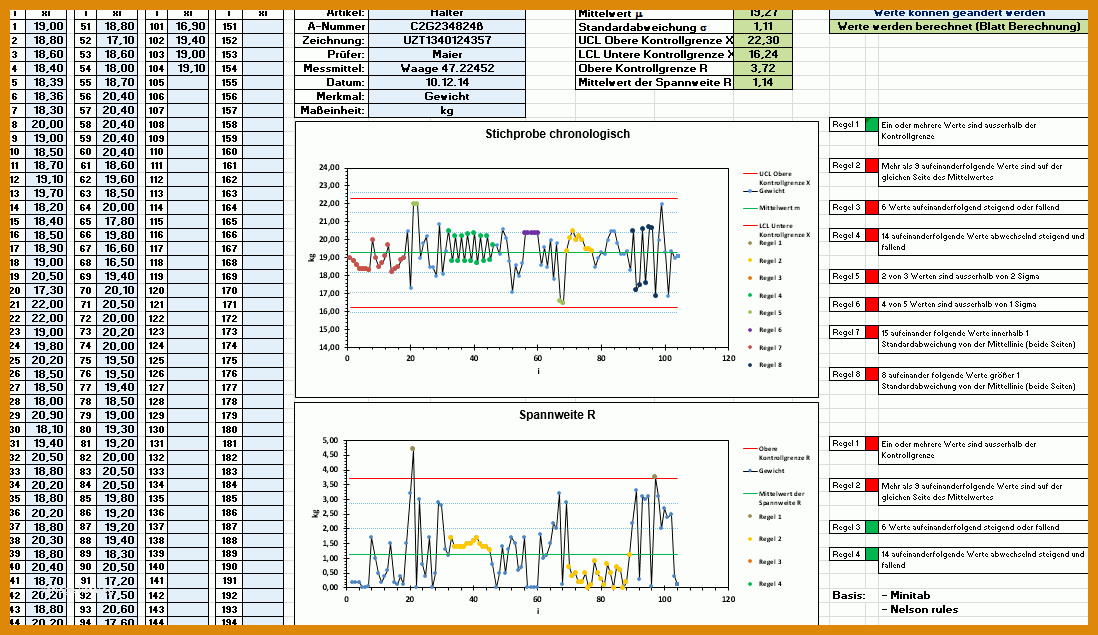Select the Datum cell 10.12.14
This screenshot has width=1098, height=635.
447,83
